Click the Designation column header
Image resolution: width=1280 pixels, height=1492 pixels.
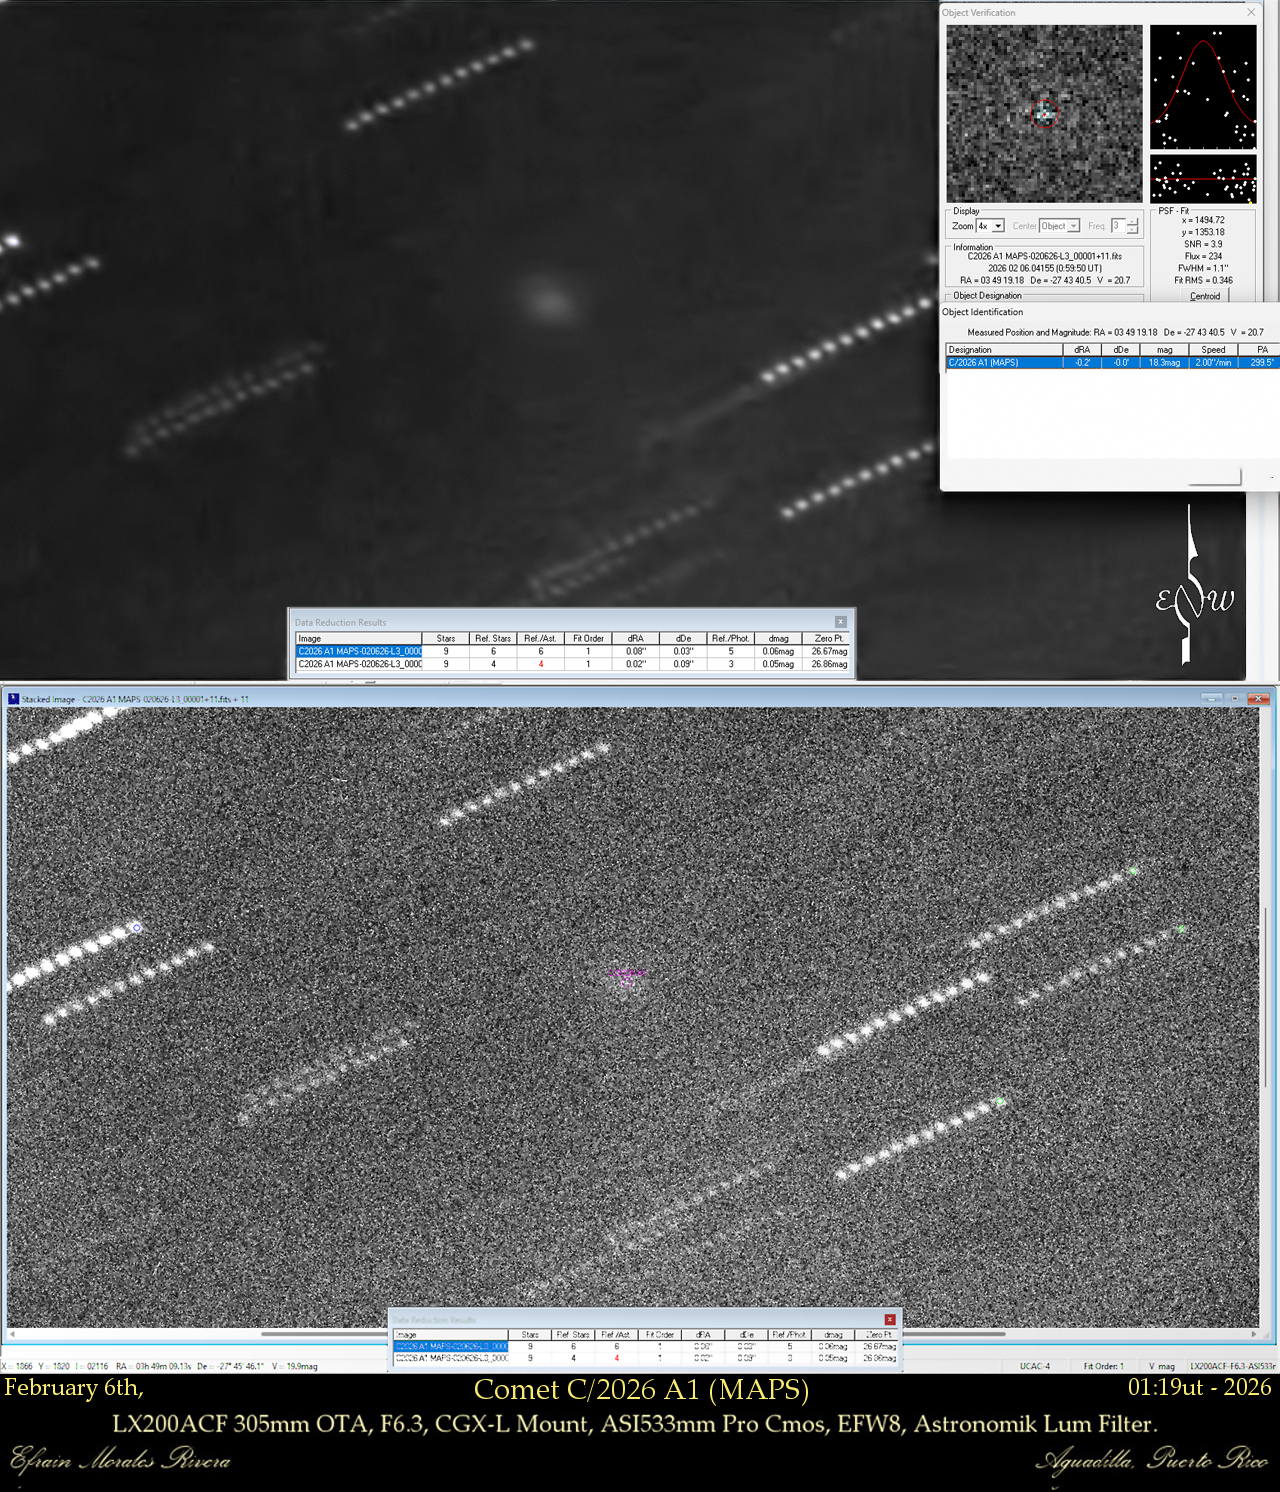[x=1003, y=350]
